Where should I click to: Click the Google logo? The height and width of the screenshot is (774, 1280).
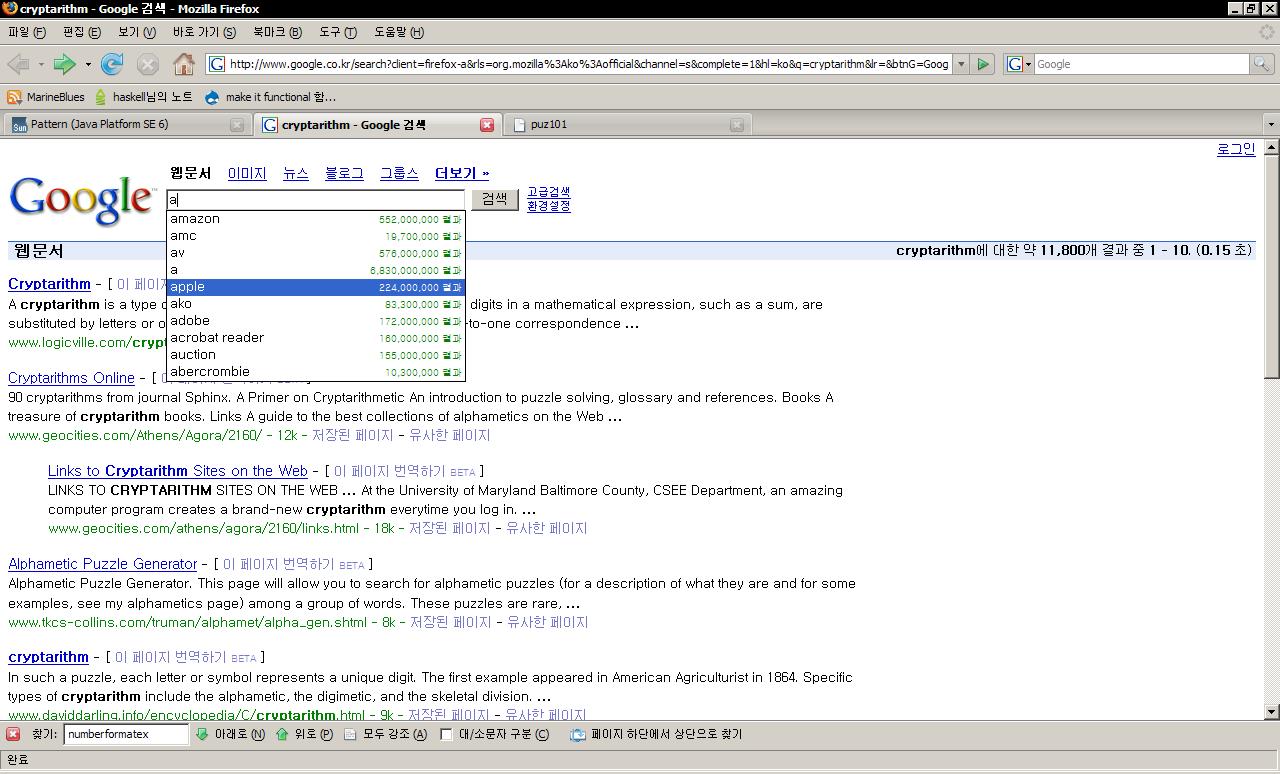tap(82, 199)
